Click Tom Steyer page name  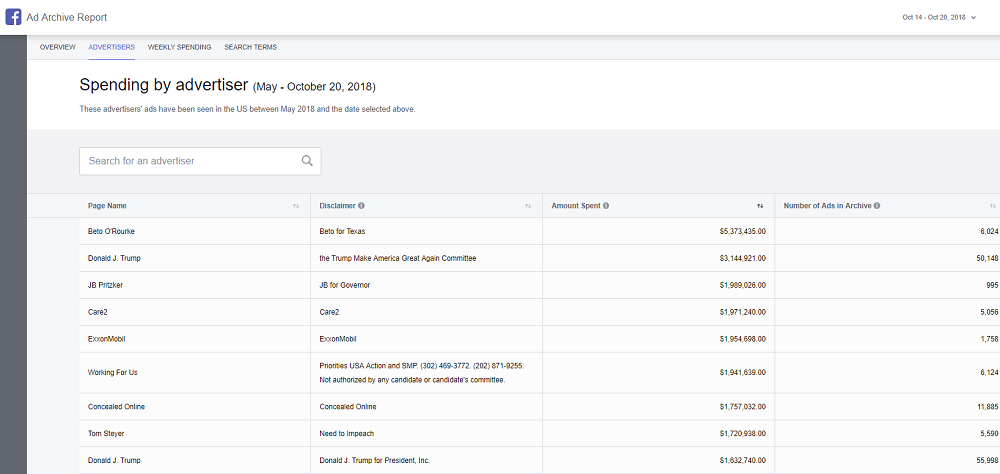click(x=106, y=433)
